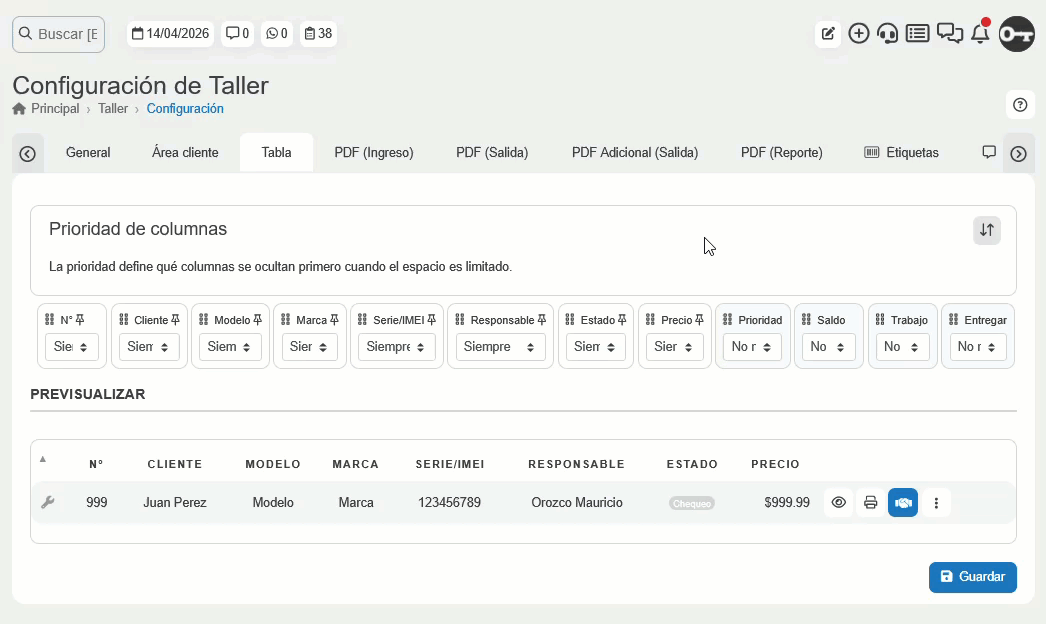Open the Prioridad column visibility dropdown
Viewport: 1046px width, 624px height.
coord(752,347)
